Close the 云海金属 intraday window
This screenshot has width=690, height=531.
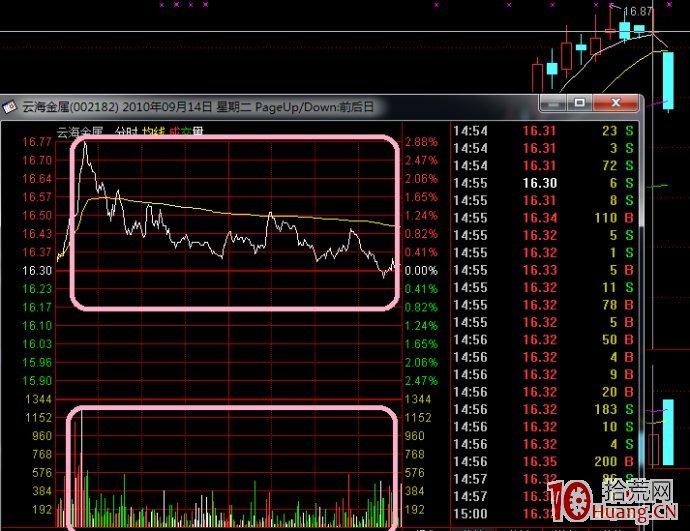tap(615, 103)
